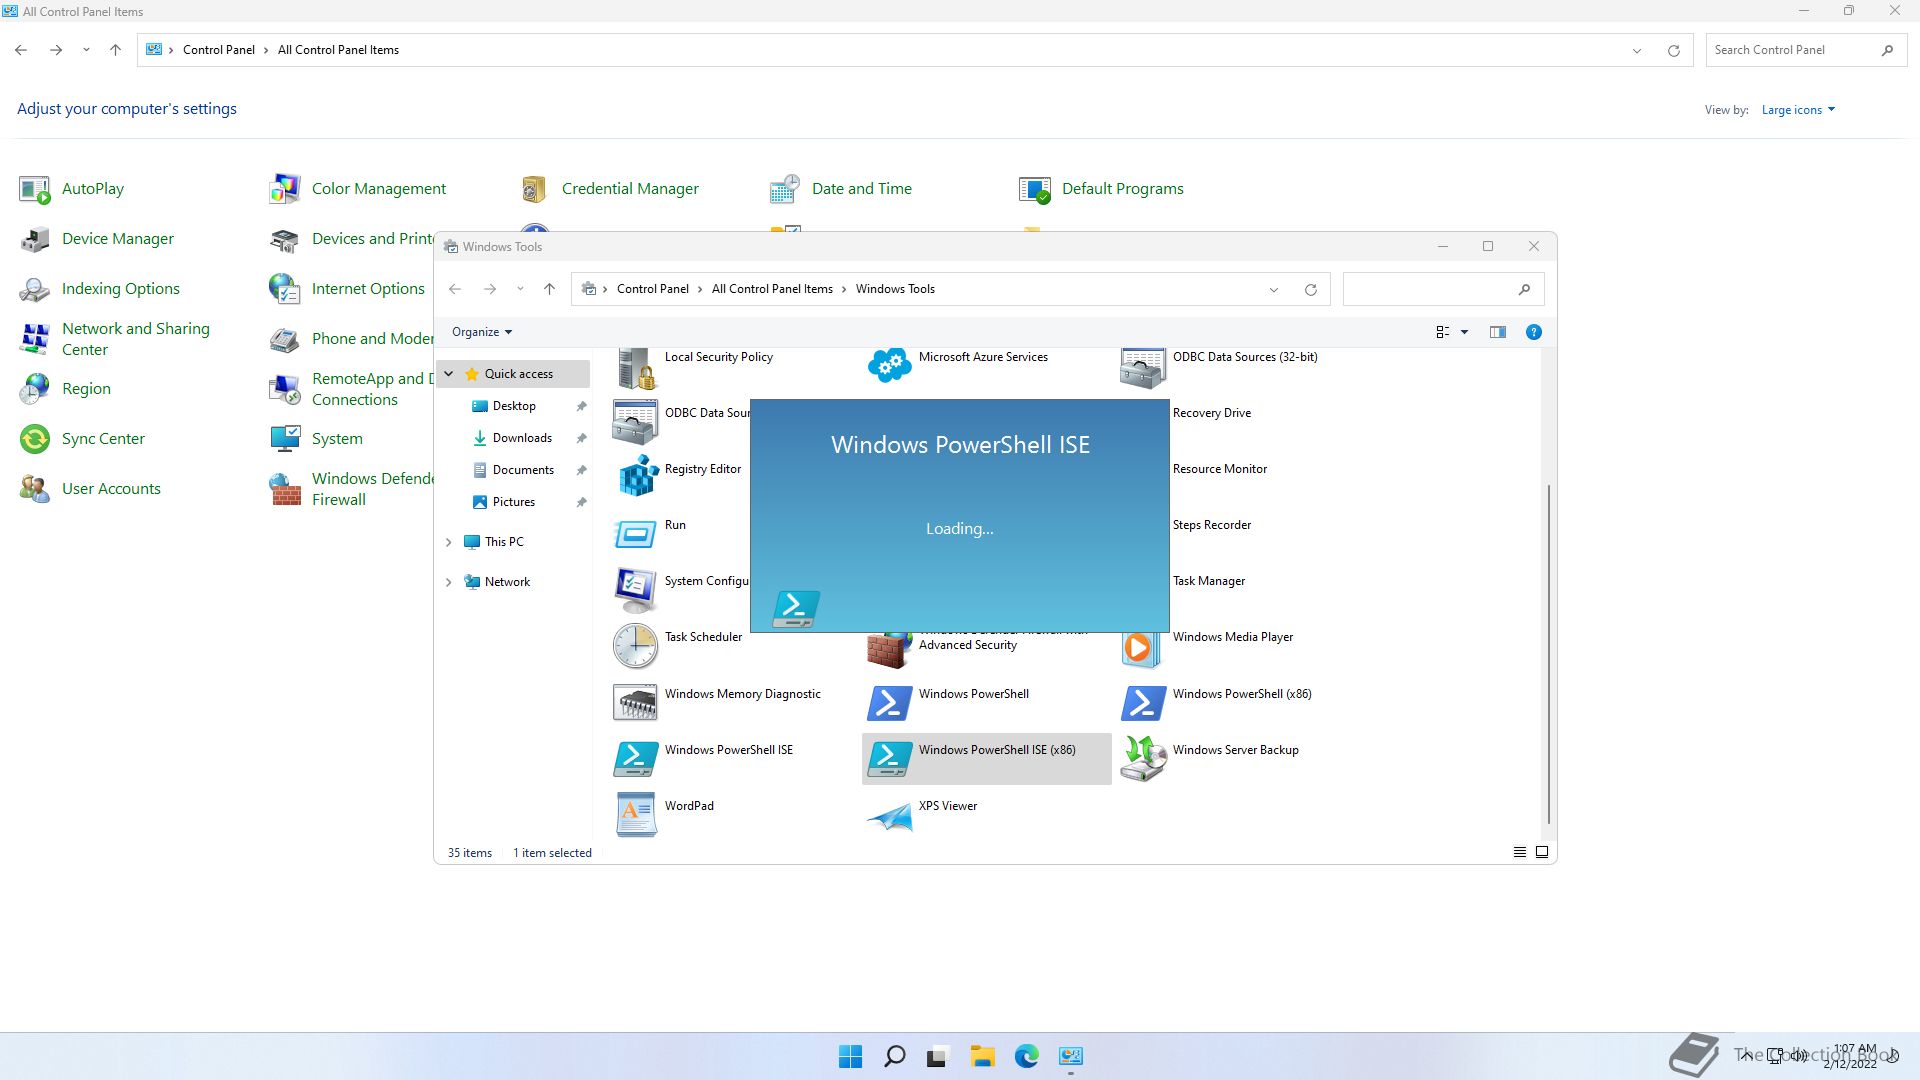This screenshot has height=1080, width=1920.
Task: Open Sync Center in Control Panel
Action: click(103, 438)
